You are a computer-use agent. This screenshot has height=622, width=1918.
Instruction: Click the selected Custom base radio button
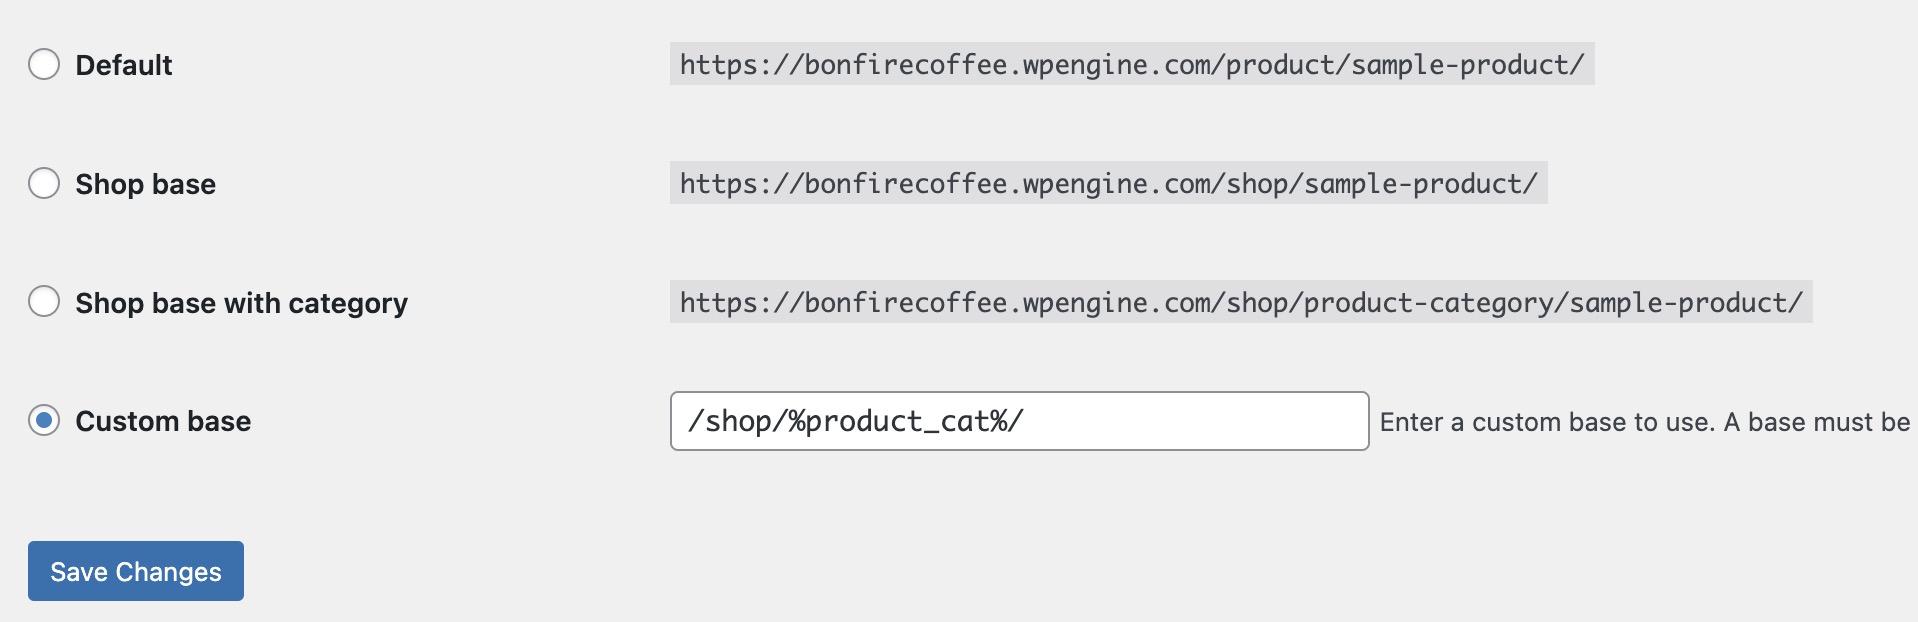coord(44,421)
